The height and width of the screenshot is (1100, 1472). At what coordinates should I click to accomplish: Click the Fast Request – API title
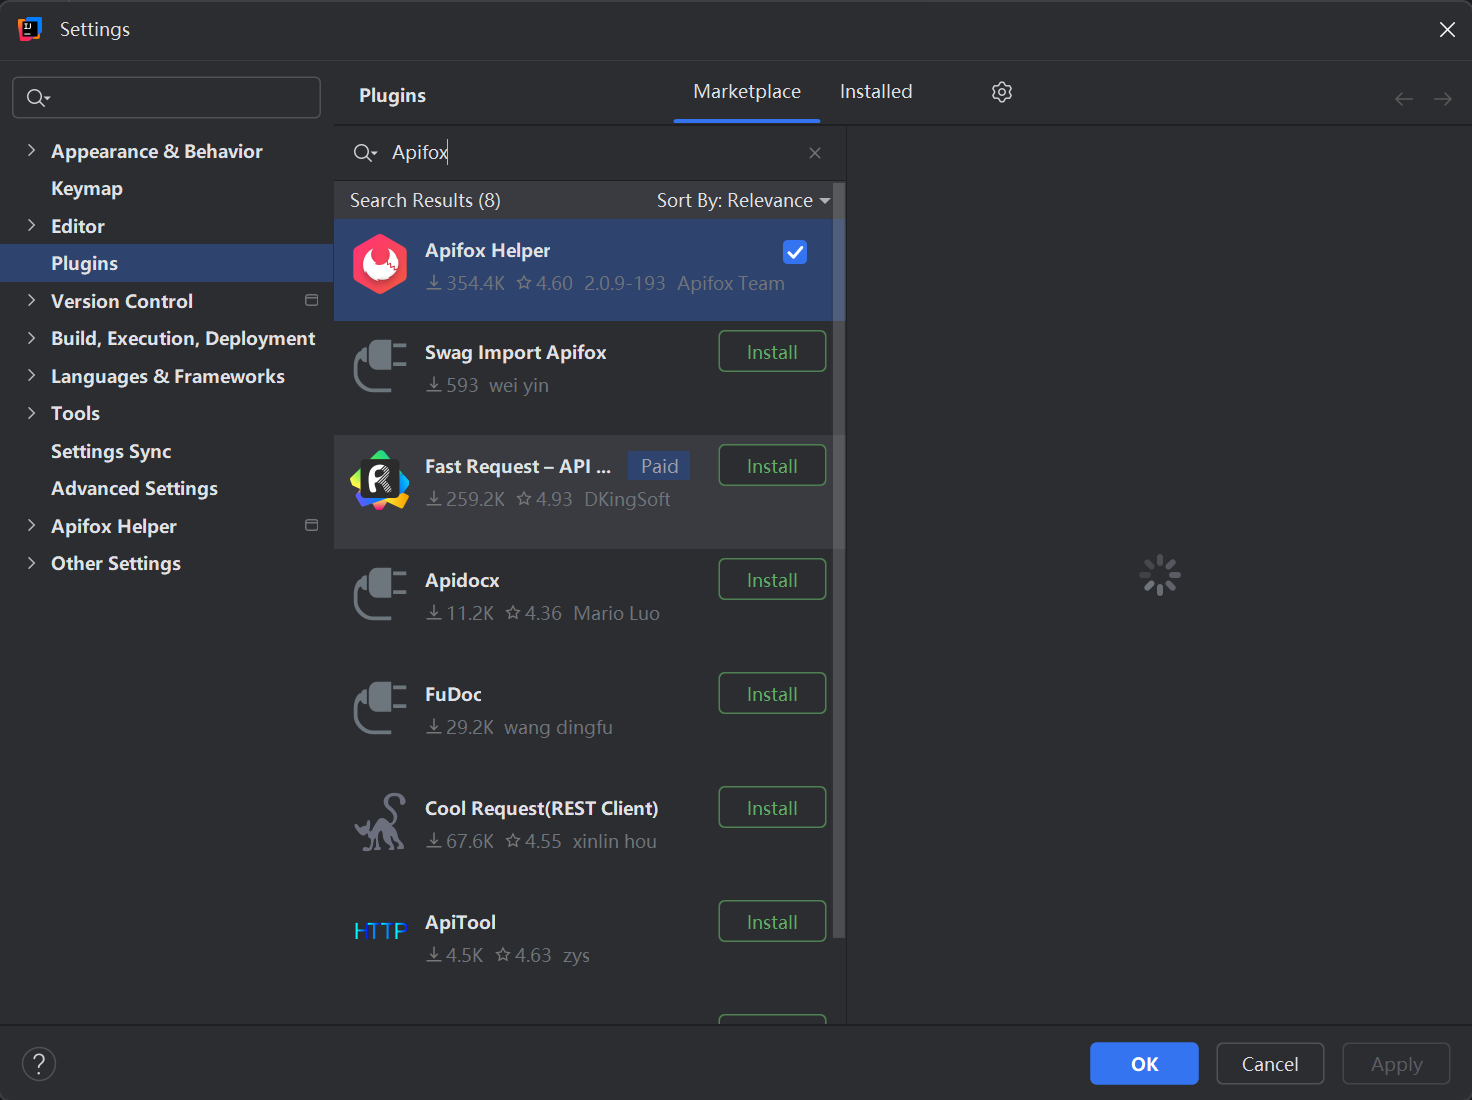click(518, 466)
